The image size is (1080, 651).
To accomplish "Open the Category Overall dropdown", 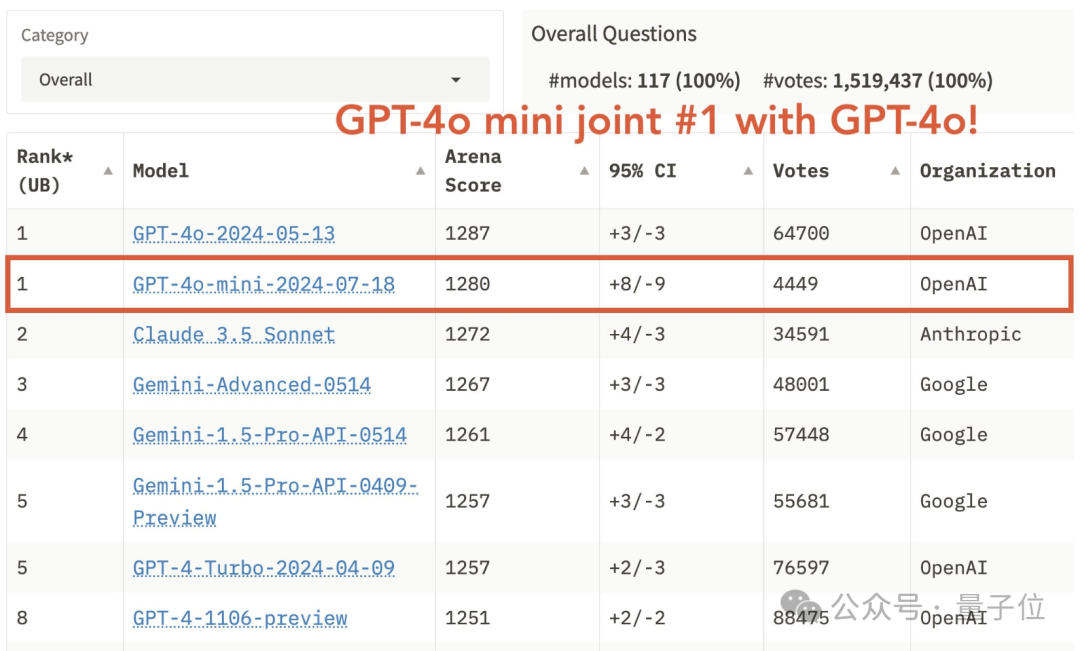I will pos(255,80).
